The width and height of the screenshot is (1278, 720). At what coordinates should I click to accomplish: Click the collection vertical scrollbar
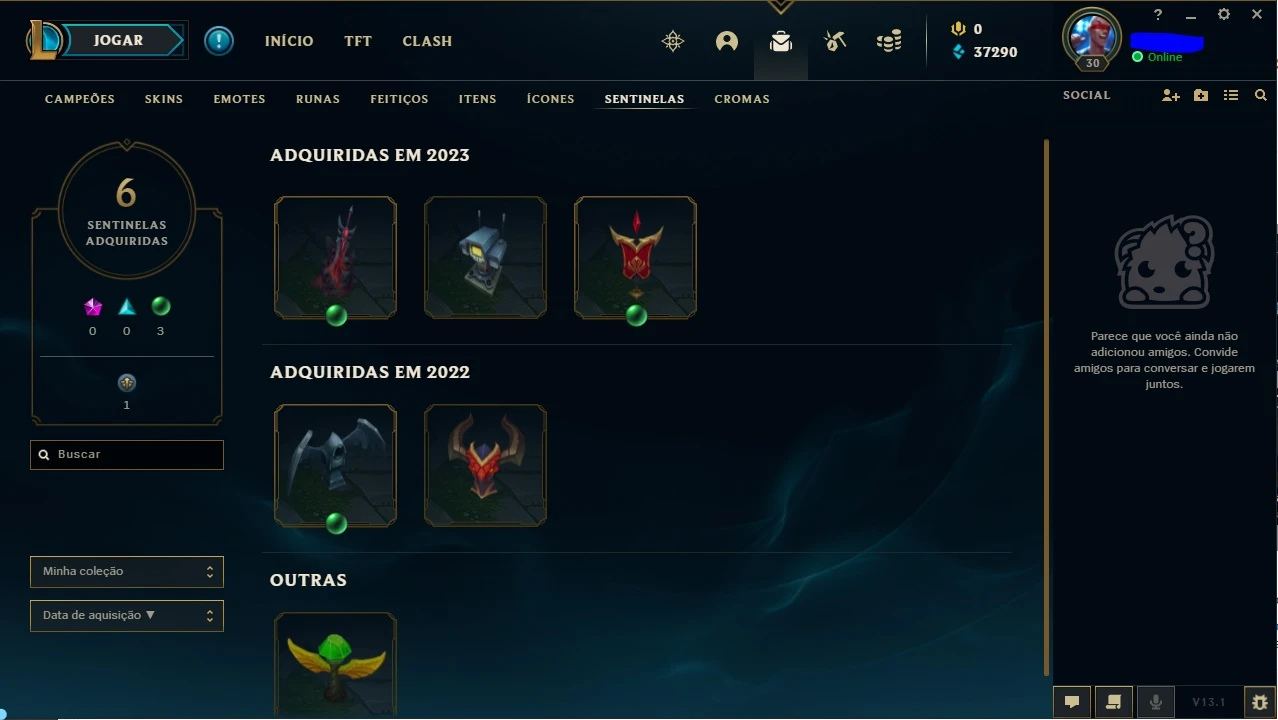click(x=1047, y=408)
